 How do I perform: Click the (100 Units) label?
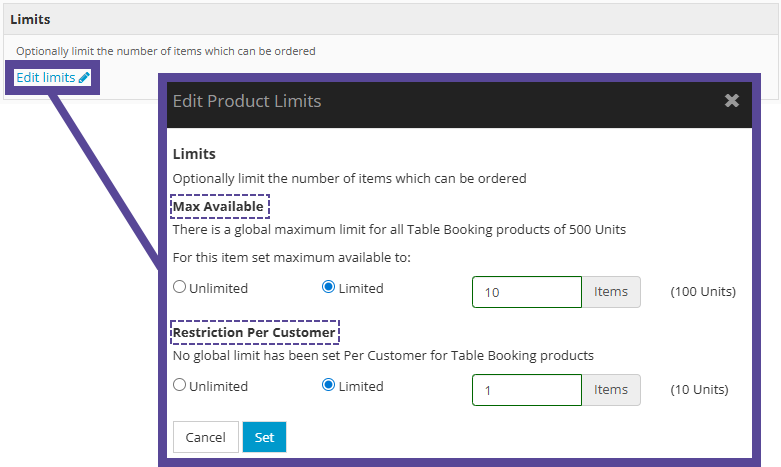tap(702, 292)
